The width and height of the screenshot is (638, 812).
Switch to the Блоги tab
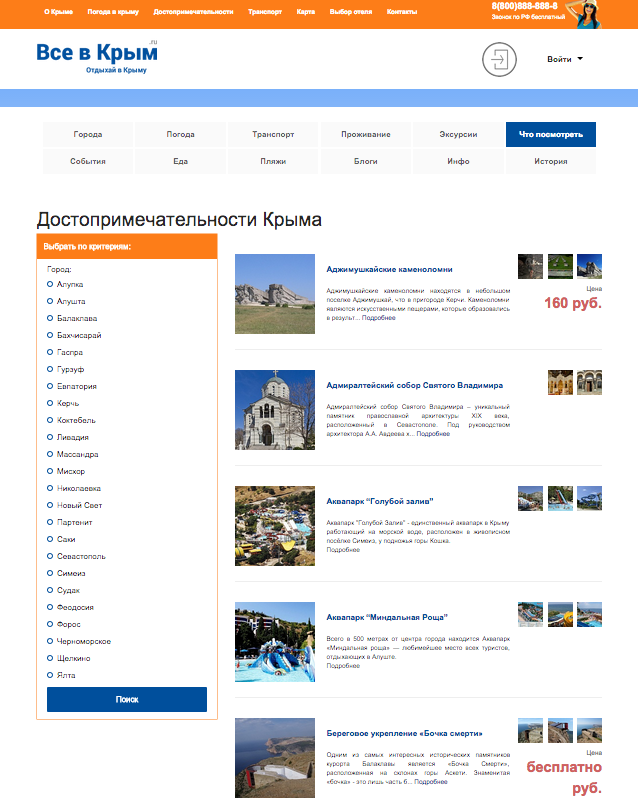pos(366,161)
